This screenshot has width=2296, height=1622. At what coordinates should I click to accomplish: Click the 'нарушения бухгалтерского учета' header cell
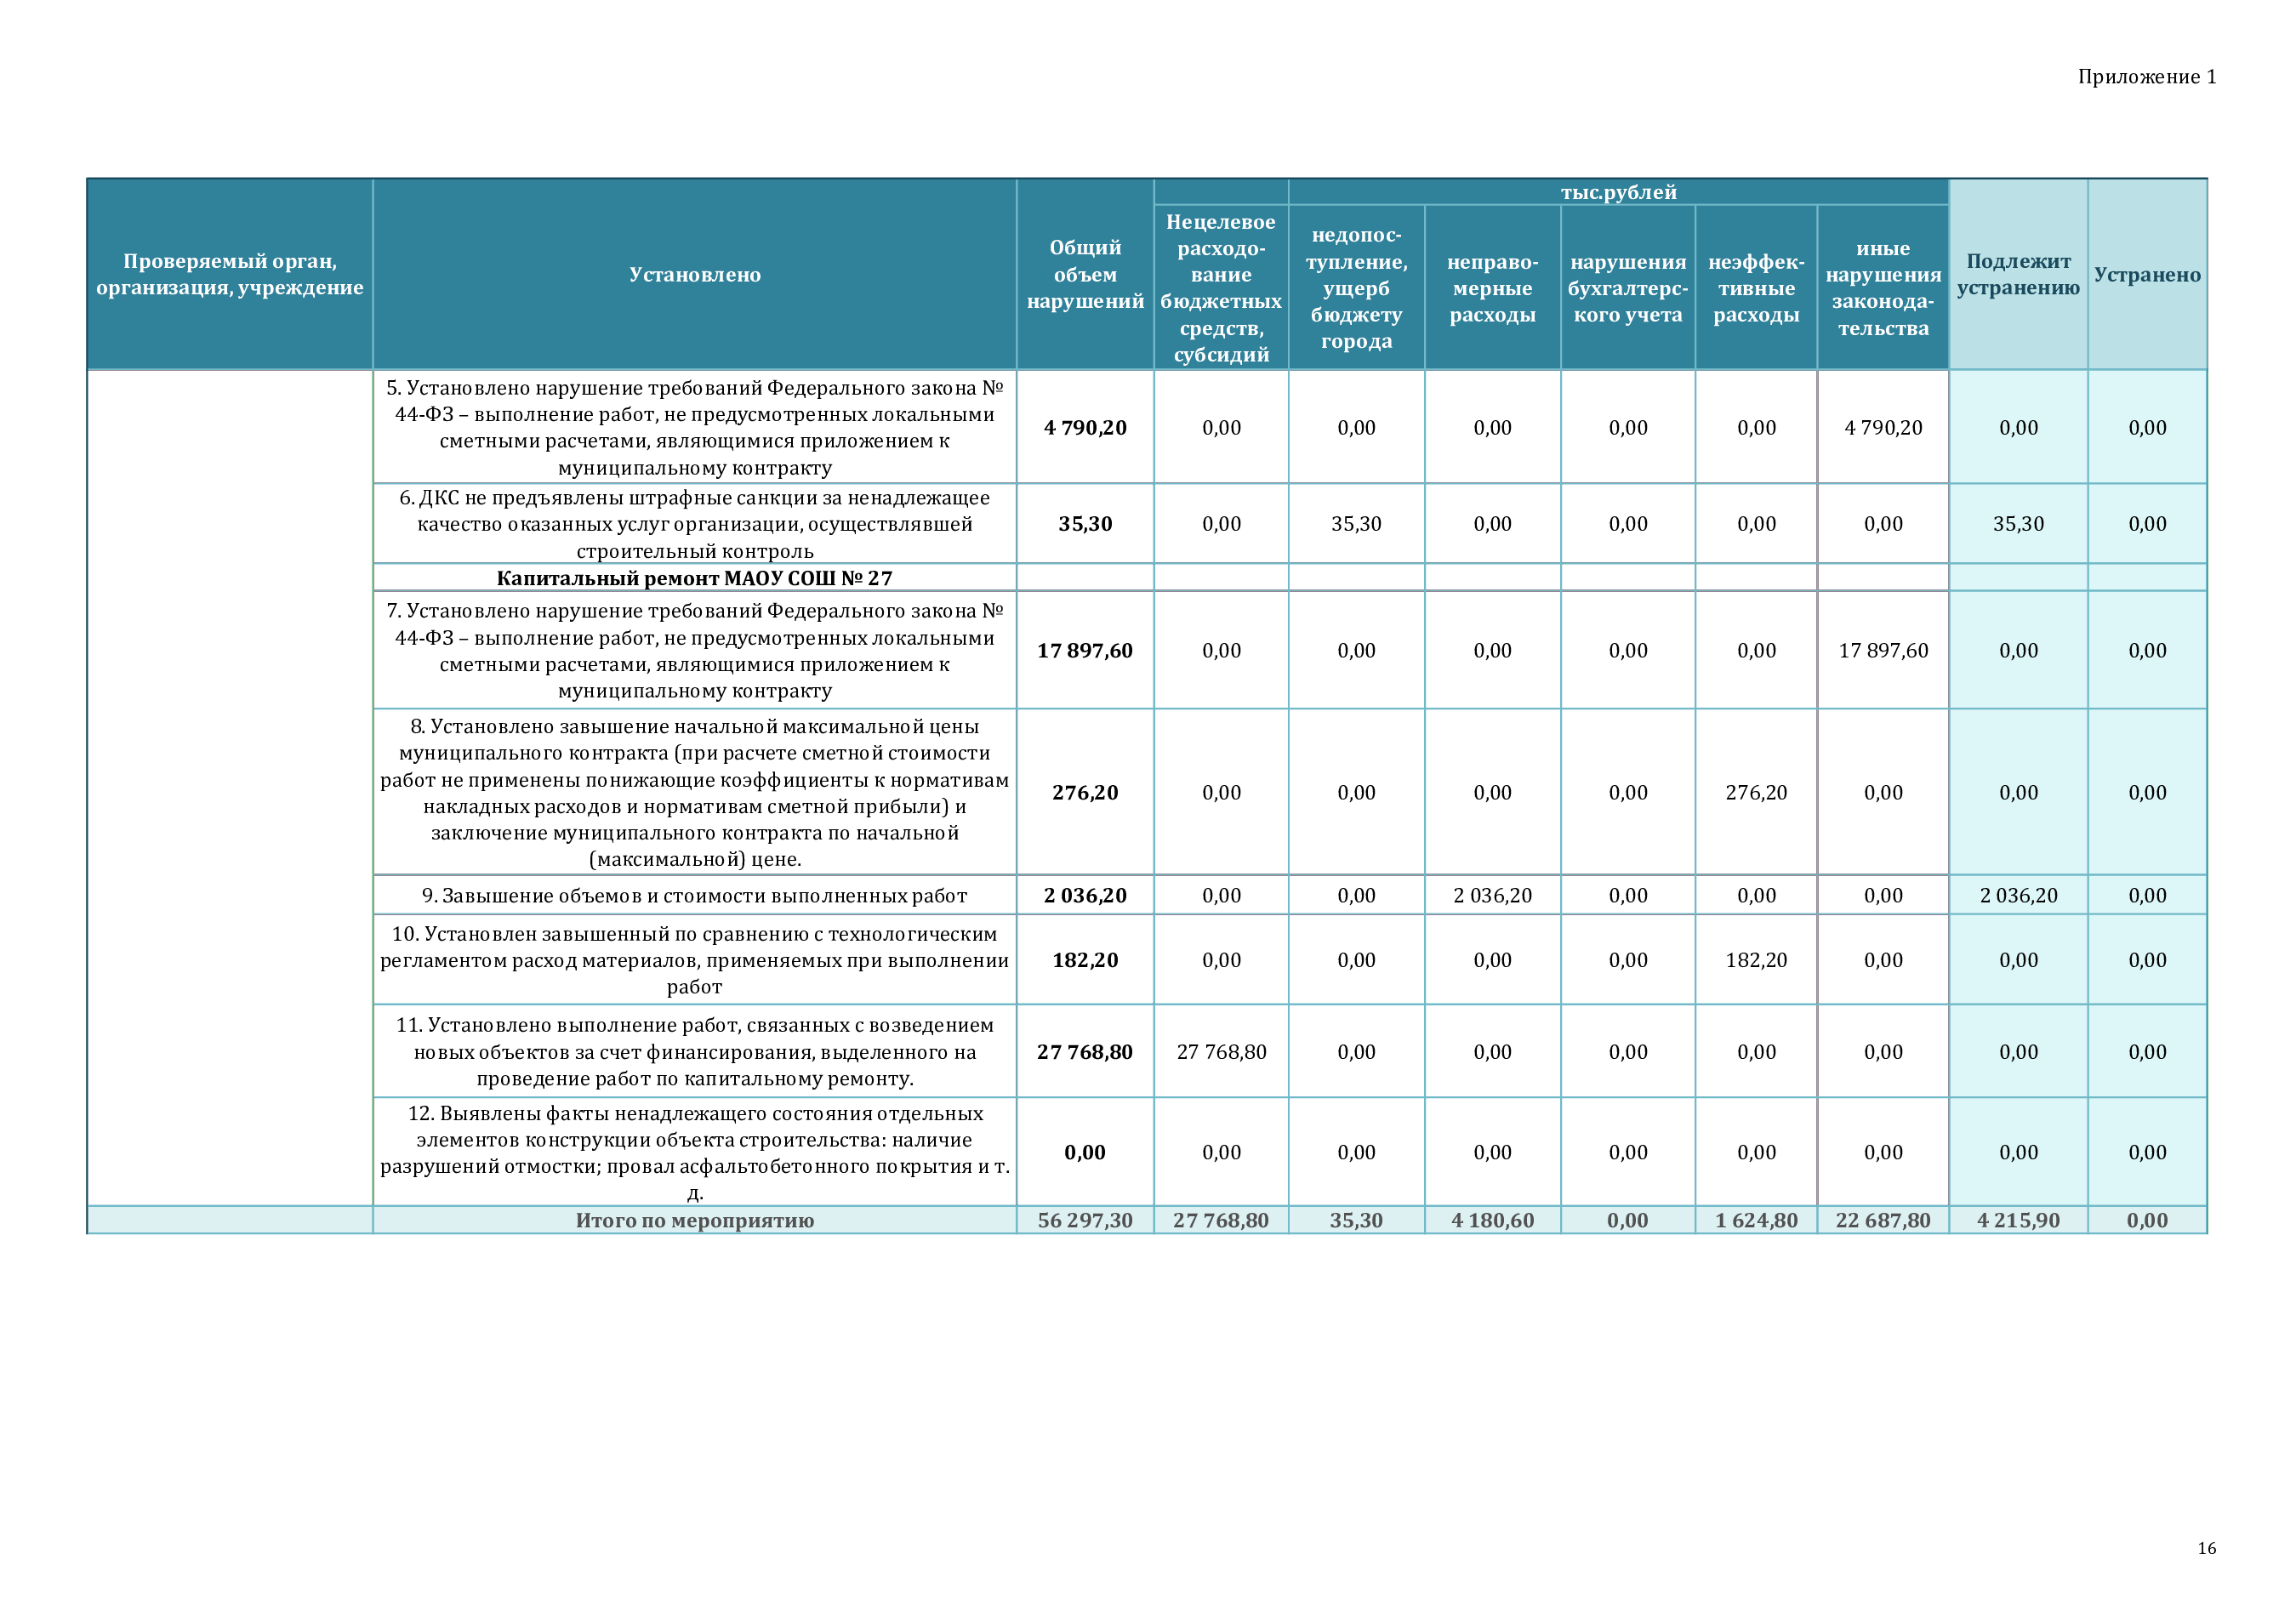tap(1627, 289)
